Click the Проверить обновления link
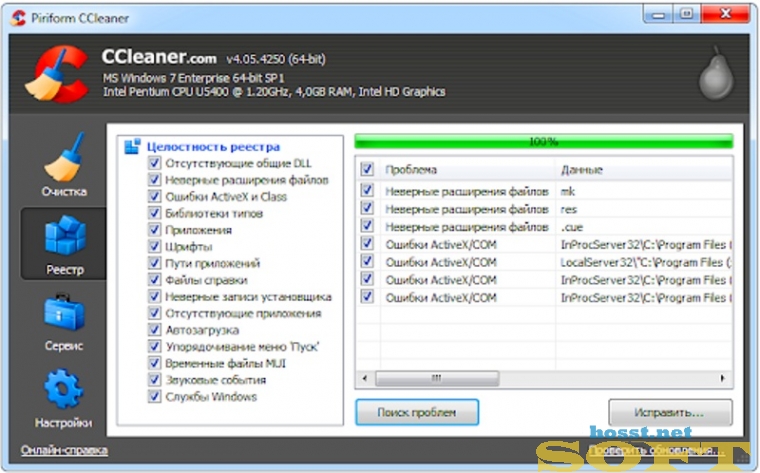This screenshot has width=760, height=473. pos(657,450)
